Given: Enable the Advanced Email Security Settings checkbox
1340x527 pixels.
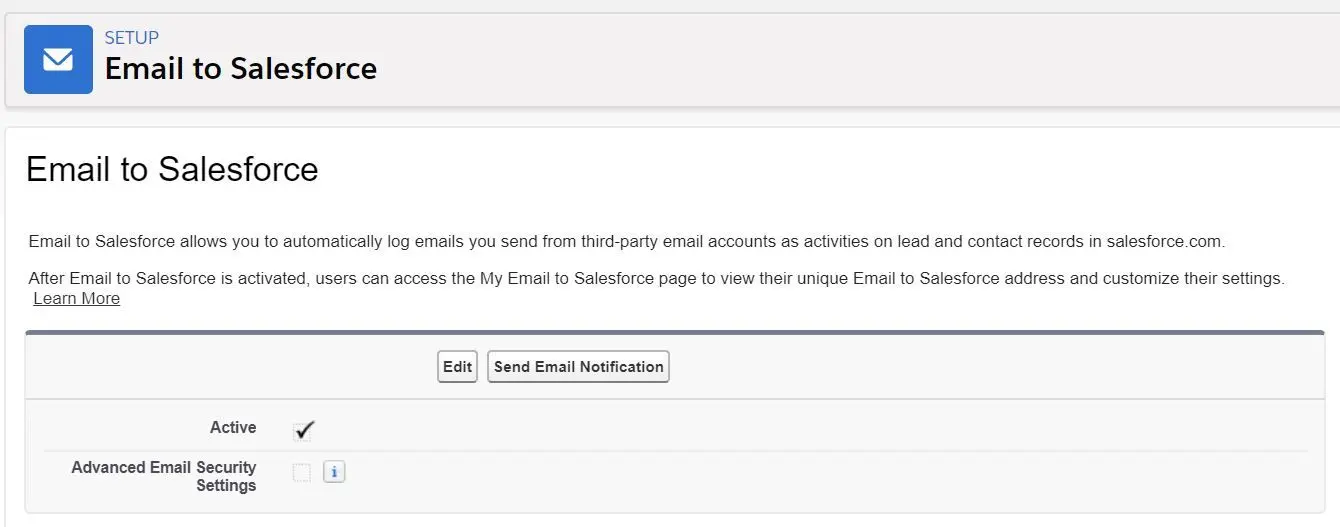Looking at the screenshot, I should coord(302,472).
